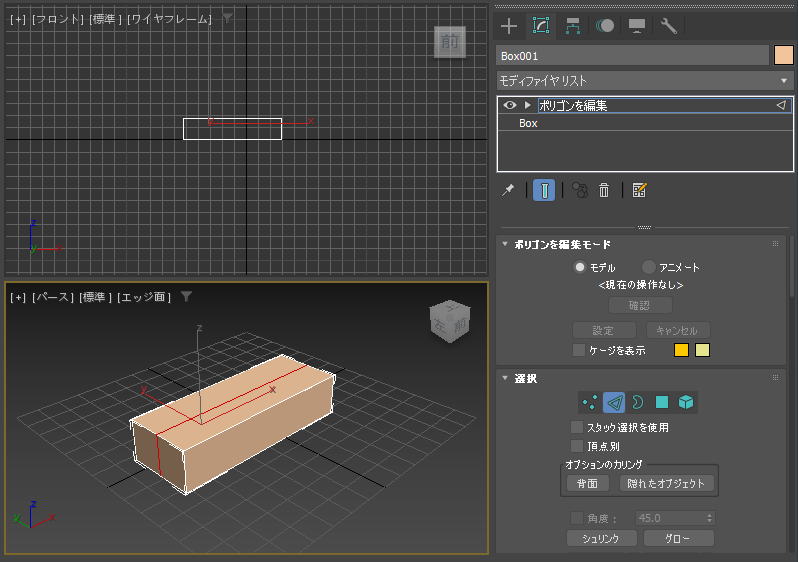The width and height of the screenshot is (798, 562).
Task: Click the Pin Stack icon
Action: pyautogui.click(x=508, y=190)
